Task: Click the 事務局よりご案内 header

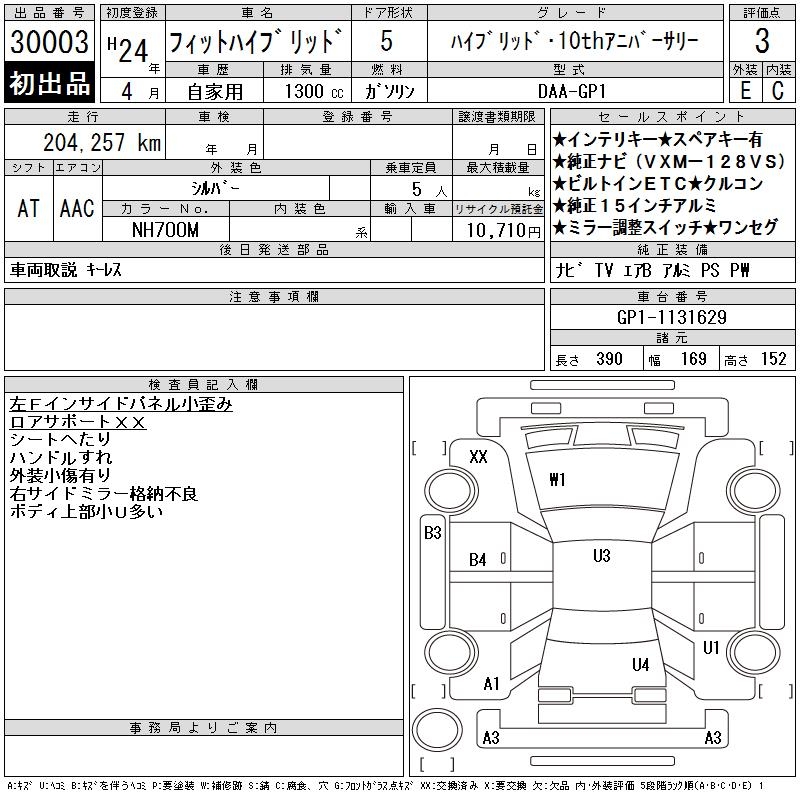Action: coord(204,728)
